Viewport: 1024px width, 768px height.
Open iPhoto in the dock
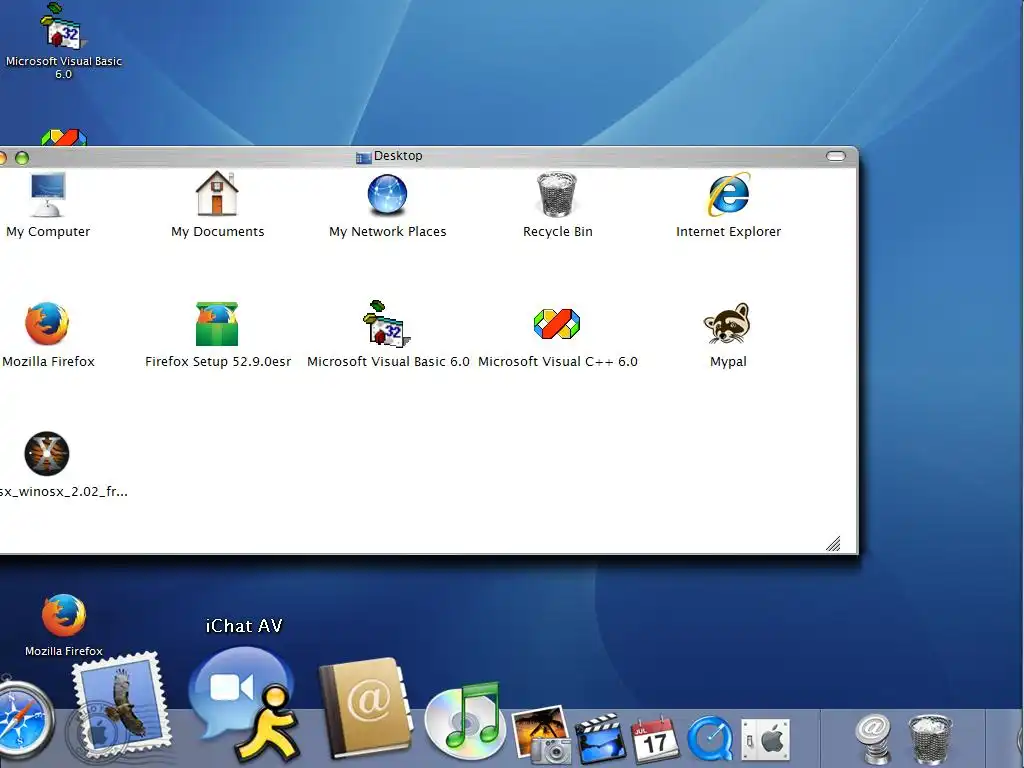[540, 733]
